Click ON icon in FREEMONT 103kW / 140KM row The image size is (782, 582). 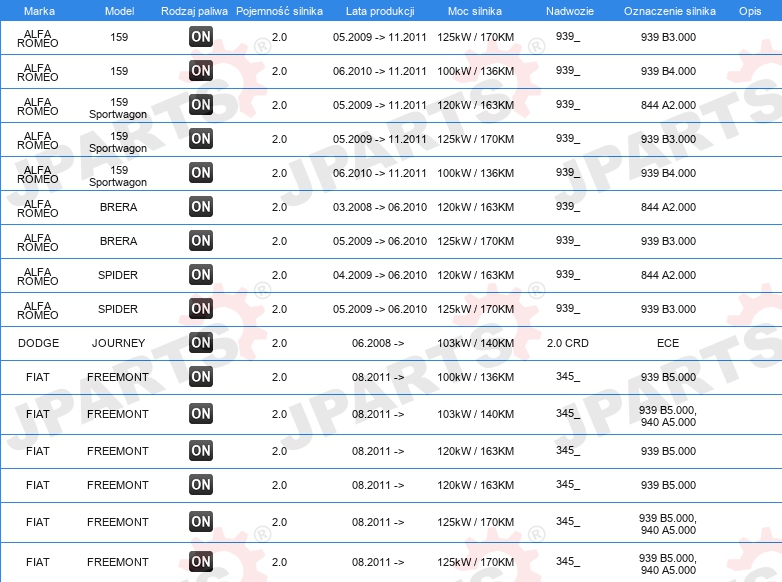click(201, 413)
